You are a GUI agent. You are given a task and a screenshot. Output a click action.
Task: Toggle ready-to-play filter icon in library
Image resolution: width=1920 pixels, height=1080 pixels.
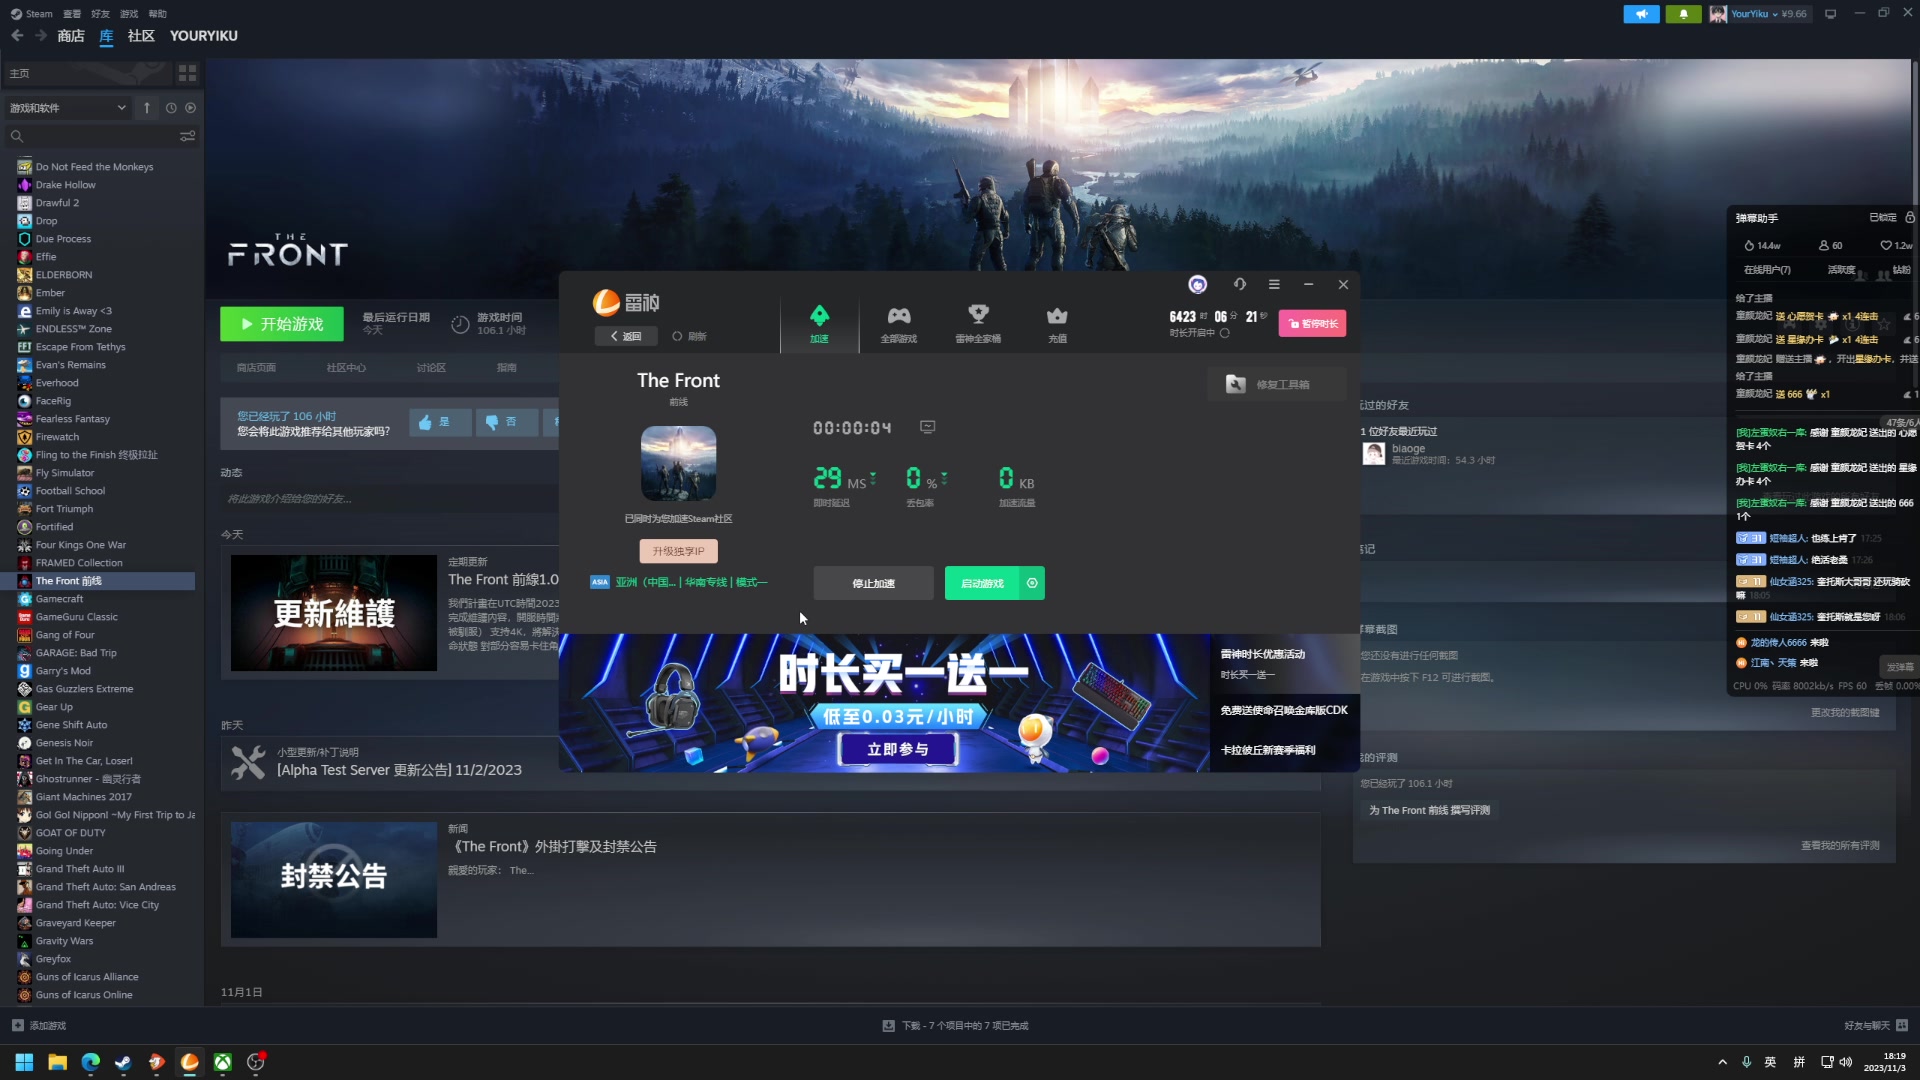pyautogui.click(x=191, y=108)
